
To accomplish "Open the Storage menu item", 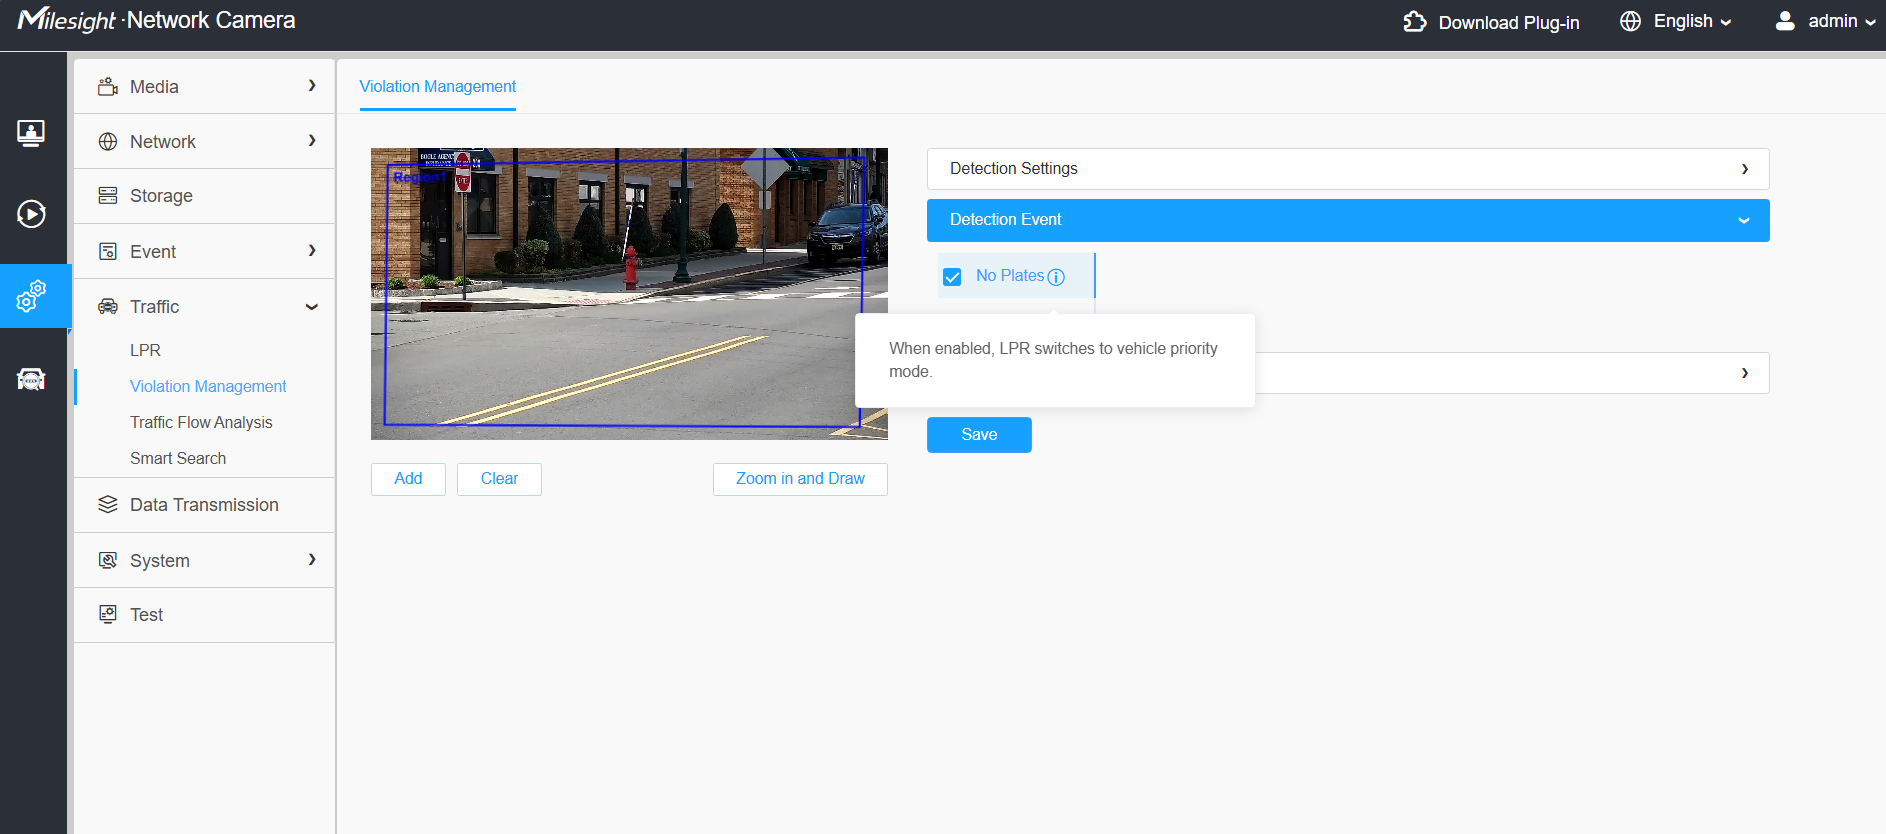I will 204,196.
